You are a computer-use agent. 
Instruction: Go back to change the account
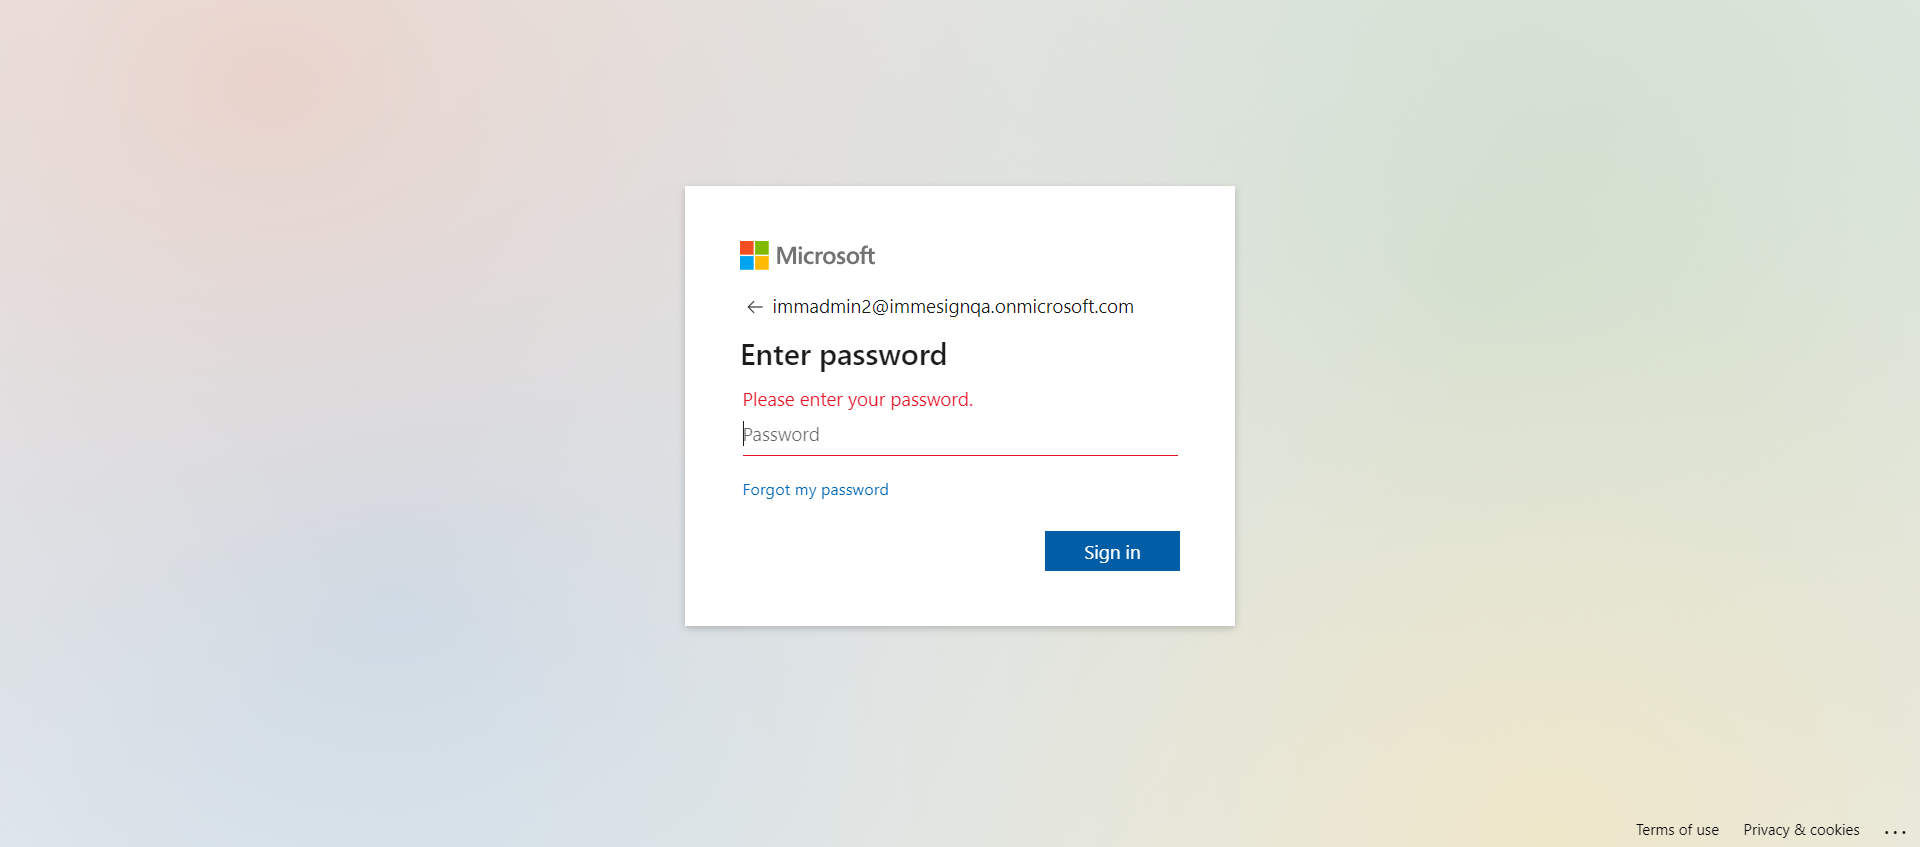click(x=755, y=307)
